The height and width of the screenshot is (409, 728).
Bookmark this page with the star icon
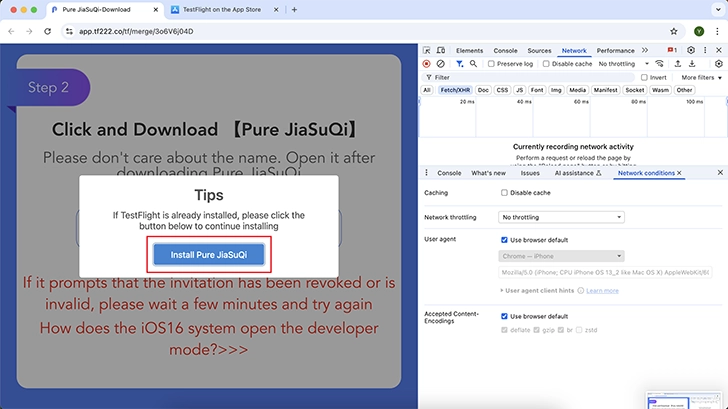click(x=673, y=31)
